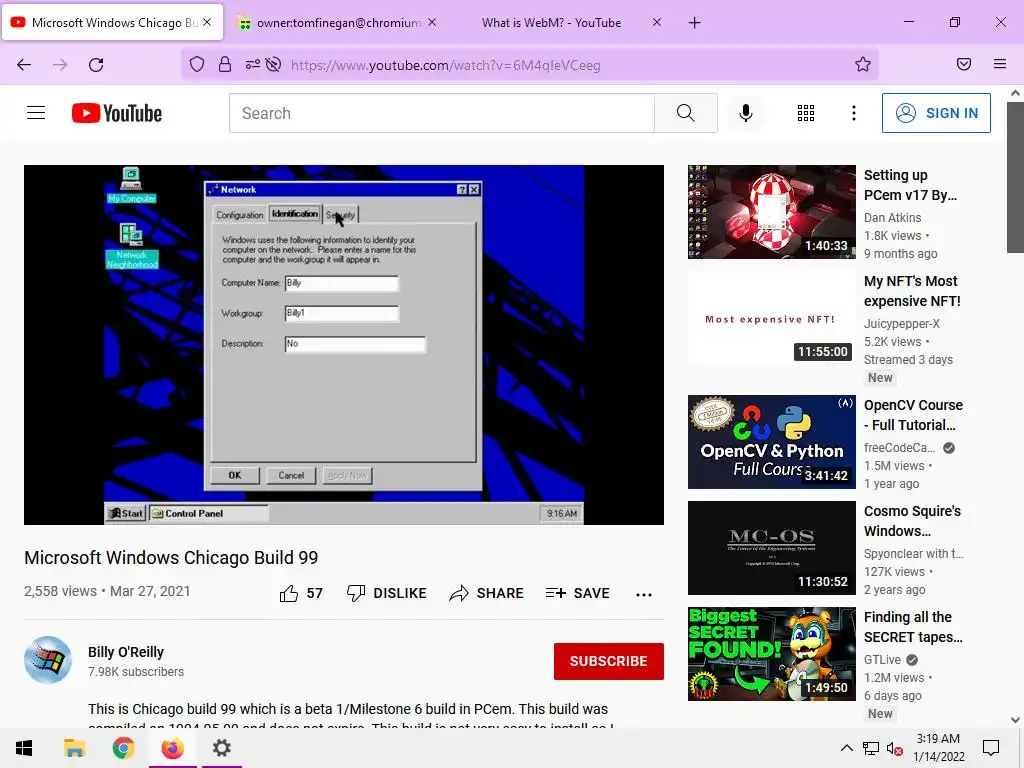Screen dimensions: 1024x768
Task: Go back with the browser back arrow
Action: pyautogui.click(x=24, y=65)
